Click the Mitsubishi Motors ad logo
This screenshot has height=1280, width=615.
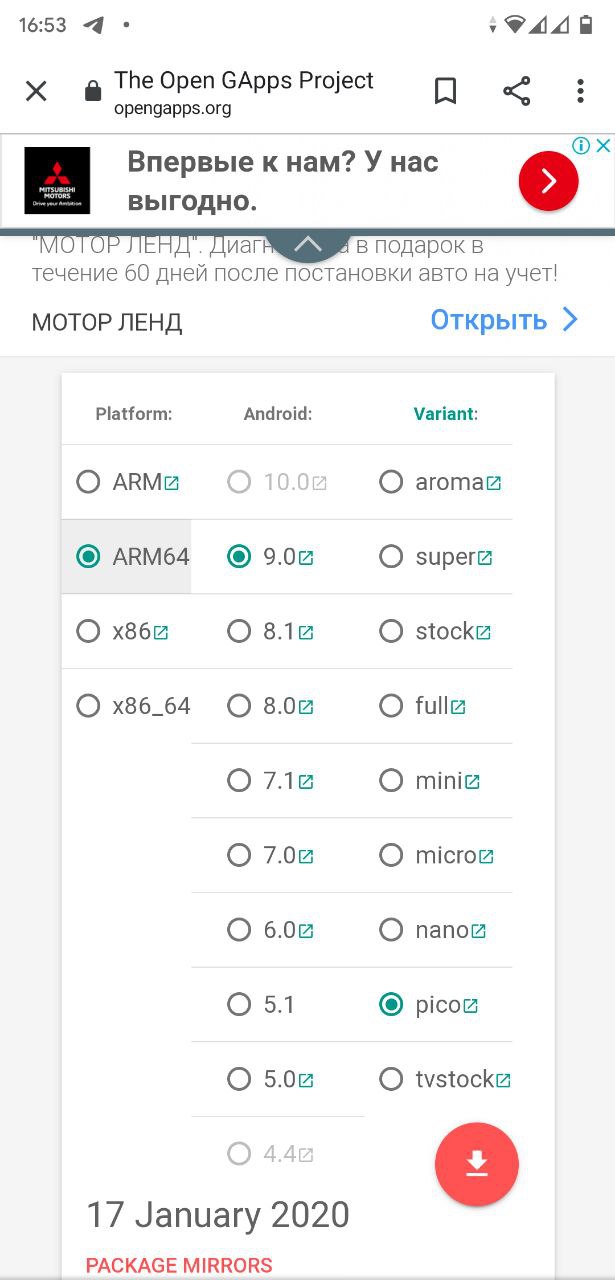(x=57, y=180)
